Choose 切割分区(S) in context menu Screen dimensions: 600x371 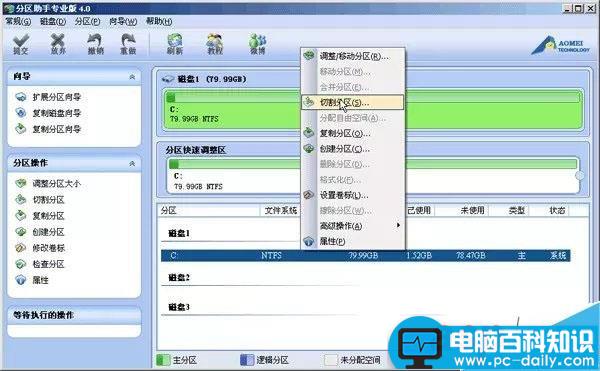tap(352, 103)
